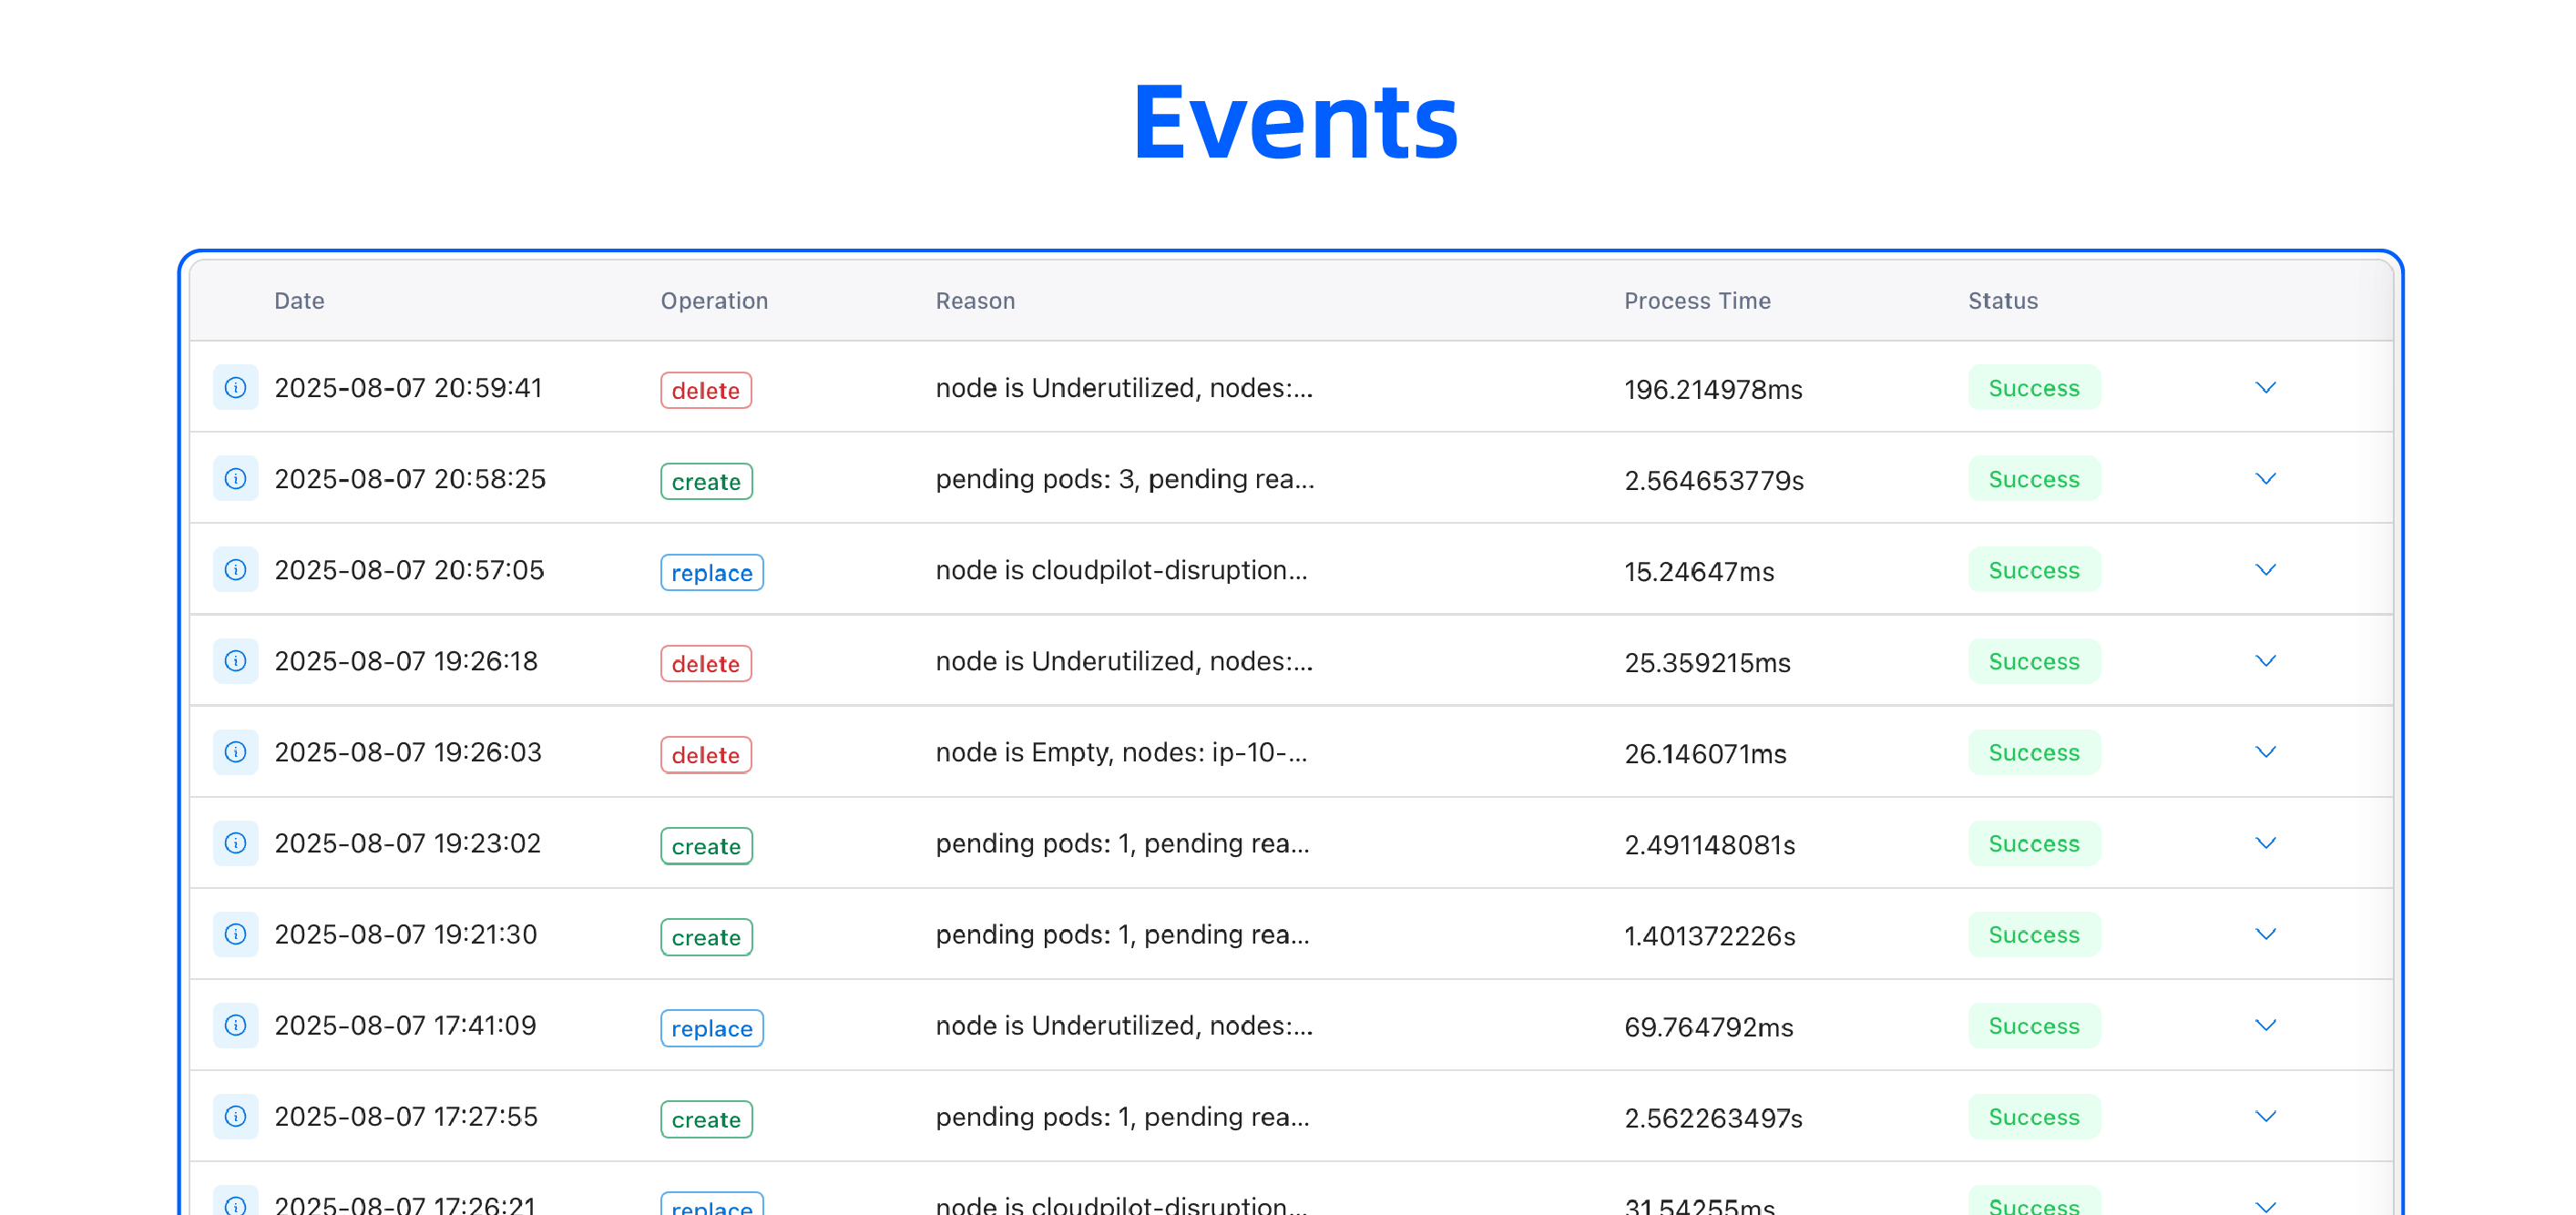Click reason text 'node is cloudpilot-disruption' at 20:57:05
The height and width of the screenshot is (1215, 2576).
pos(1120,569)
